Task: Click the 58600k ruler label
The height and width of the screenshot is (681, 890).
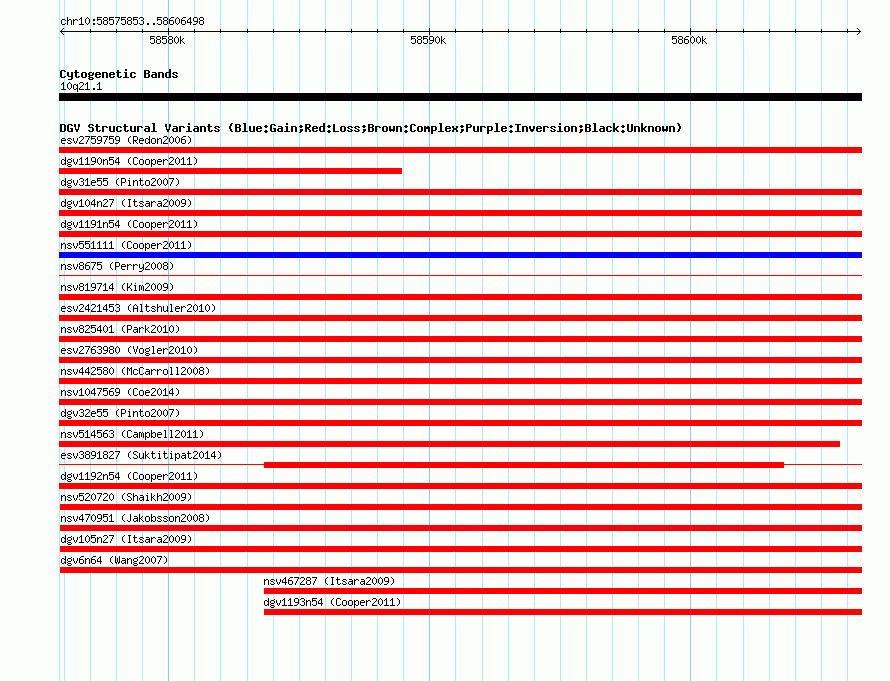Action: click(x=689, y=40)
